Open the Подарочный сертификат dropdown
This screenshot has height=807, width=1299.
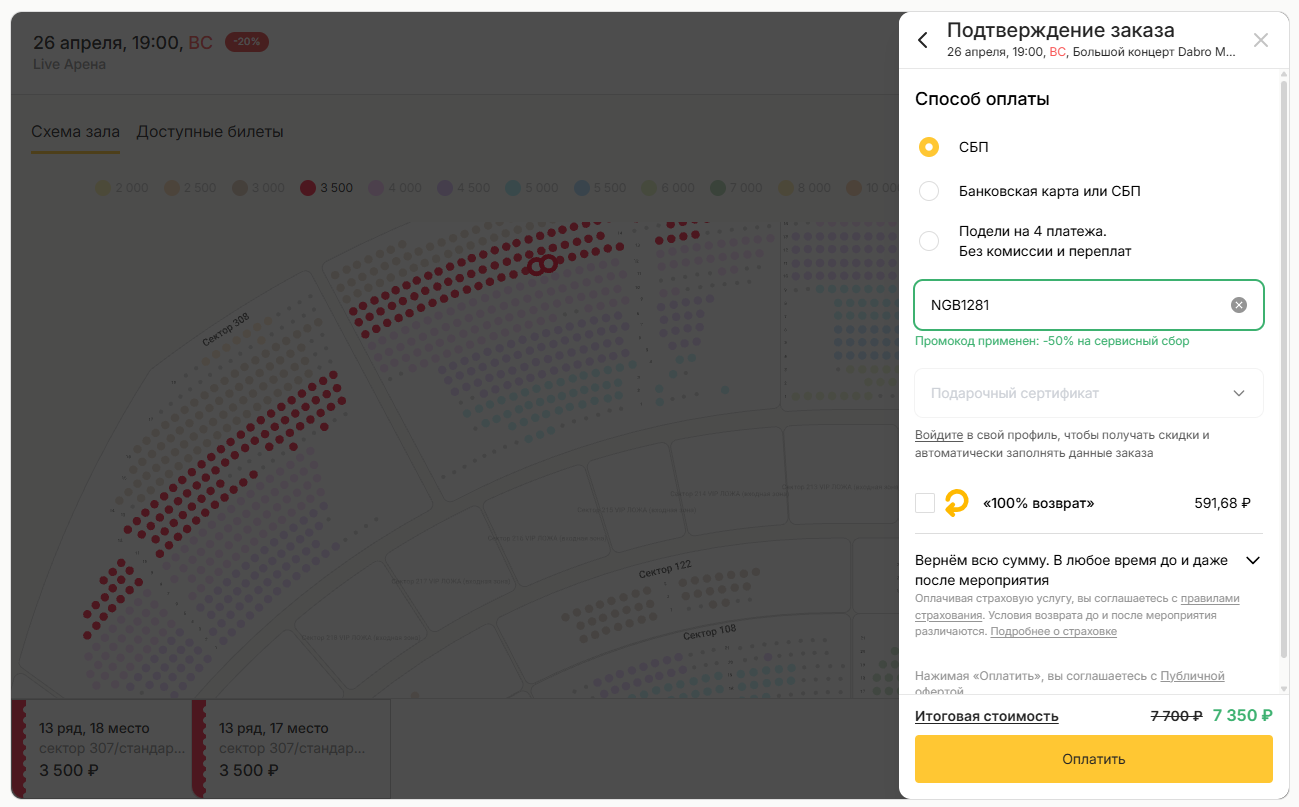(1088, 393)
